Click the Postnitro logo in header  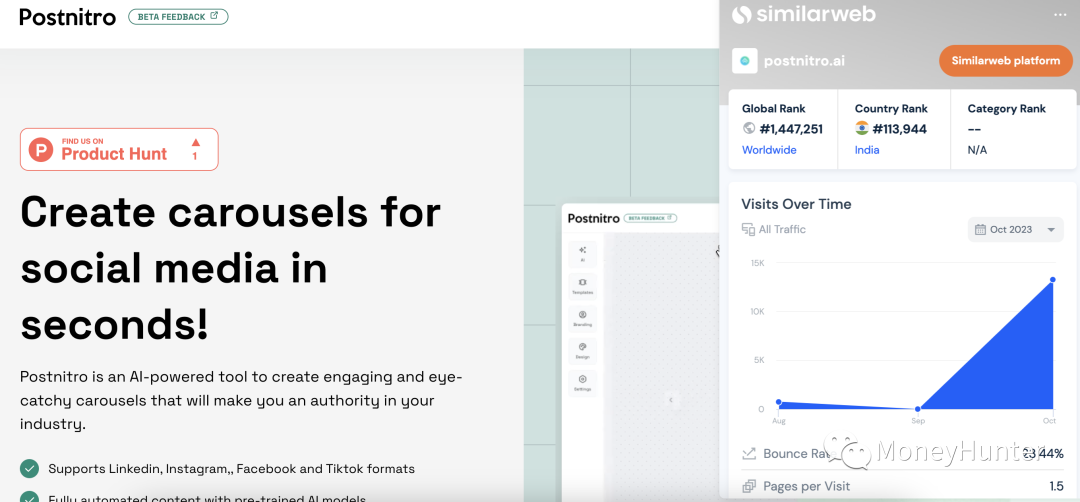(x=67, y=17)
